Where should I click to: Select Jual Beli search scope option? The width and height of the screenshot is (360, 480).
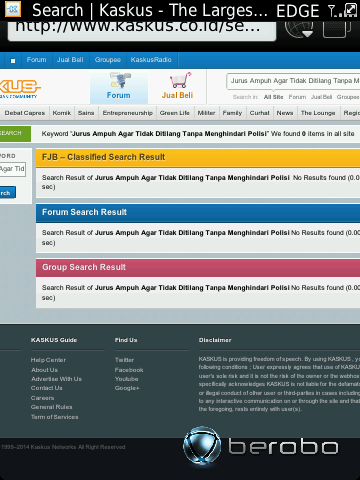pyautogui.click(x=321, y=97)
